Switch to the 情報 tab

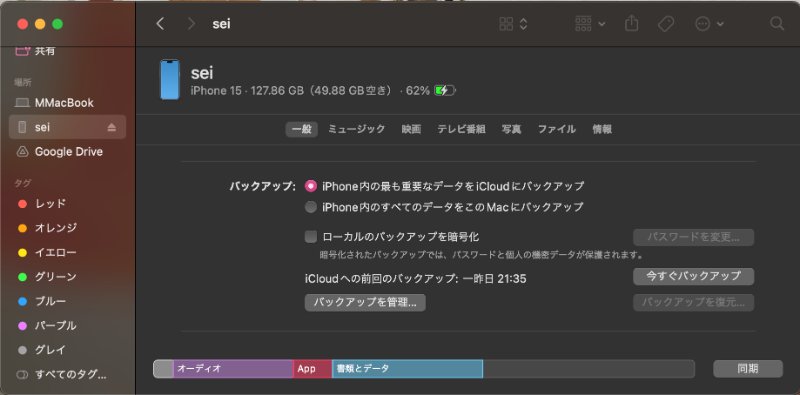(x=602, y=129)
